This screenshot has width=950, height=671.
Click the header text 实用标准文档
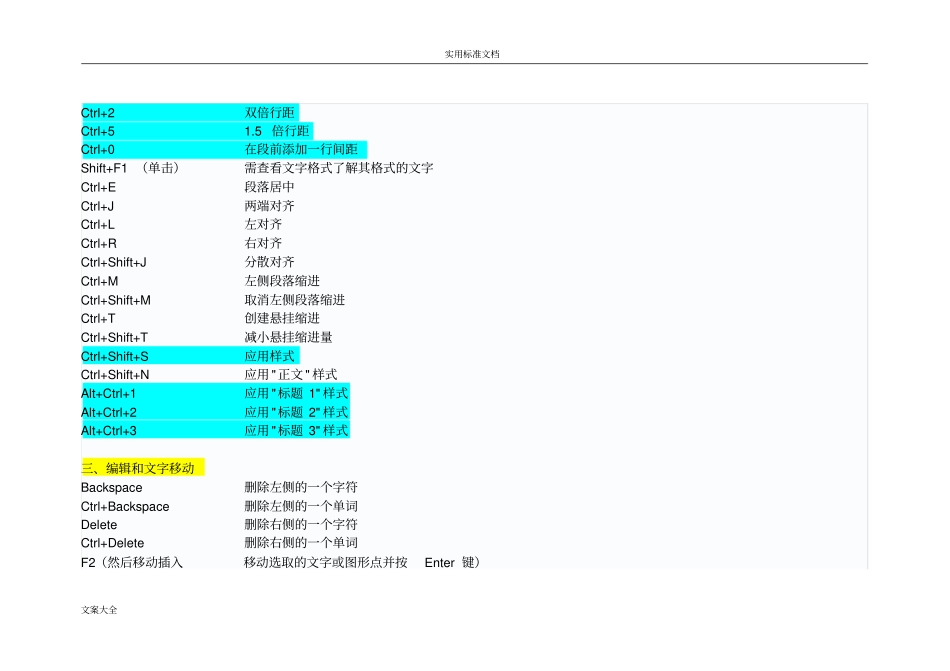click(472, 54)
